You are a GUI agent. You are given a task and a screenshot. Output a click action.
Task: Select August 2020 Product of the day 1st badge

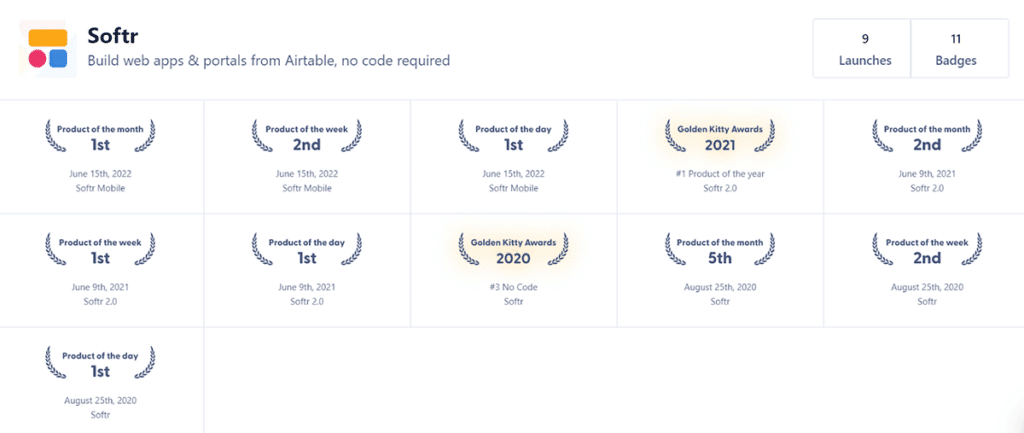[x=100, y=363]
